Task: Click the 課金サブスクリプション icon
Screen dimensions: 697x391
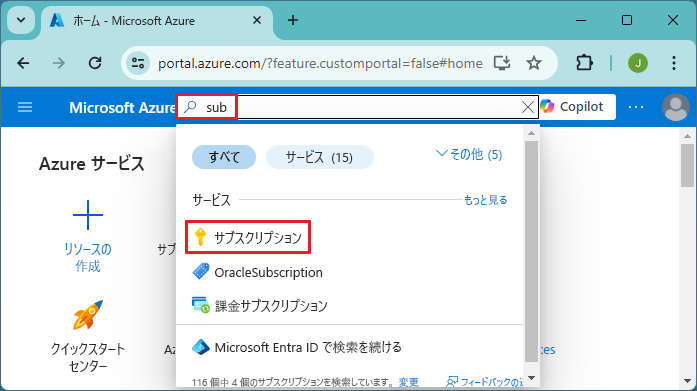Action: point(201,305)
